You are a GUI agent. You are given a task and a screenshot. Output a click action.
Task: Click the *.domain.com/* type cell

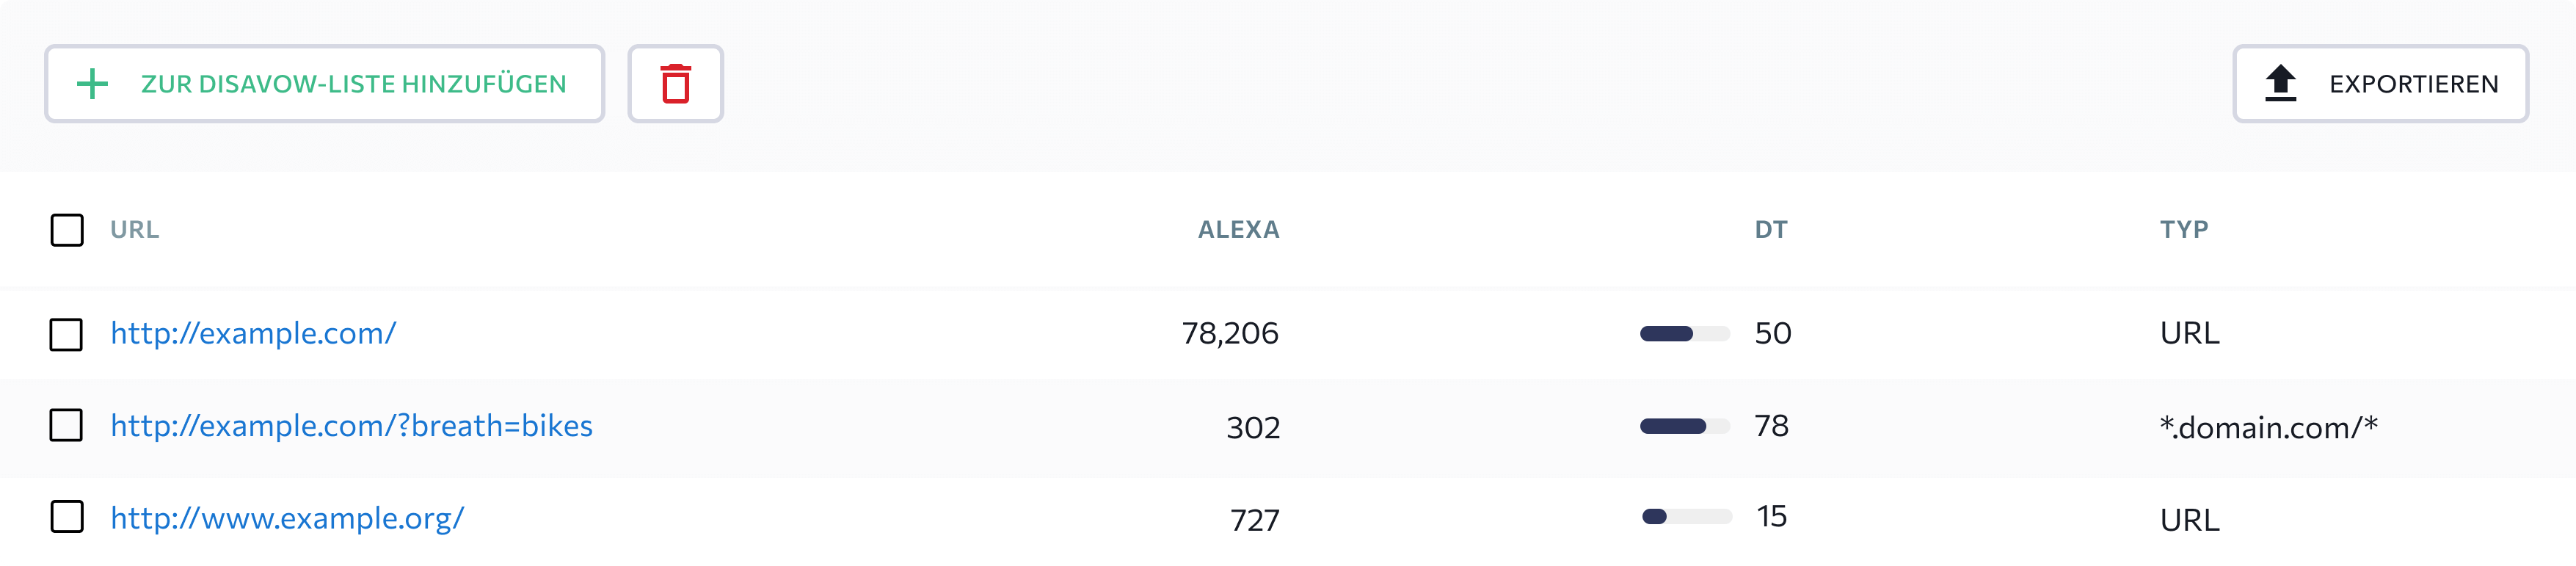[2268, 427]
